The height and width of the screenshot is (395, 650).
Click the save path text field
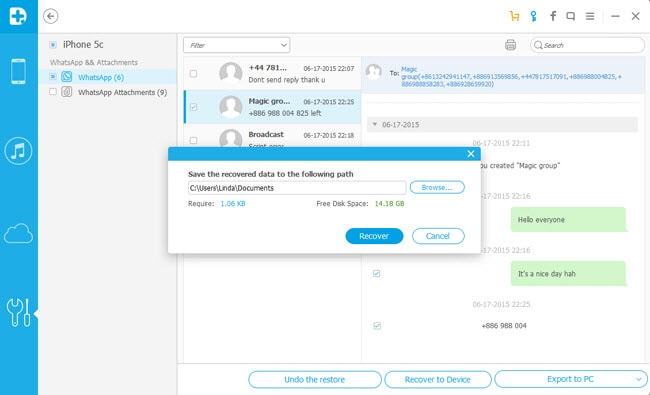tap(297, 188)
